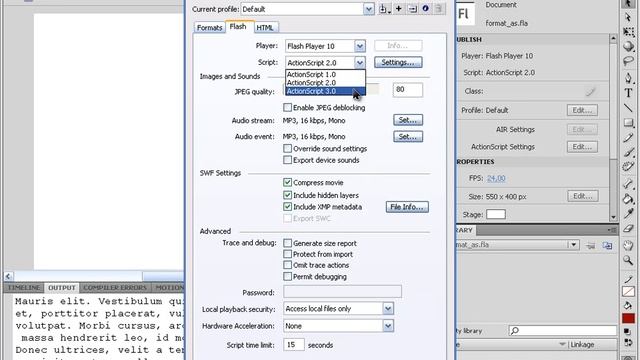Select the Zoom magnifier tool
The height and width of the screenshot is (360, 640).
[x=628, y=260]
